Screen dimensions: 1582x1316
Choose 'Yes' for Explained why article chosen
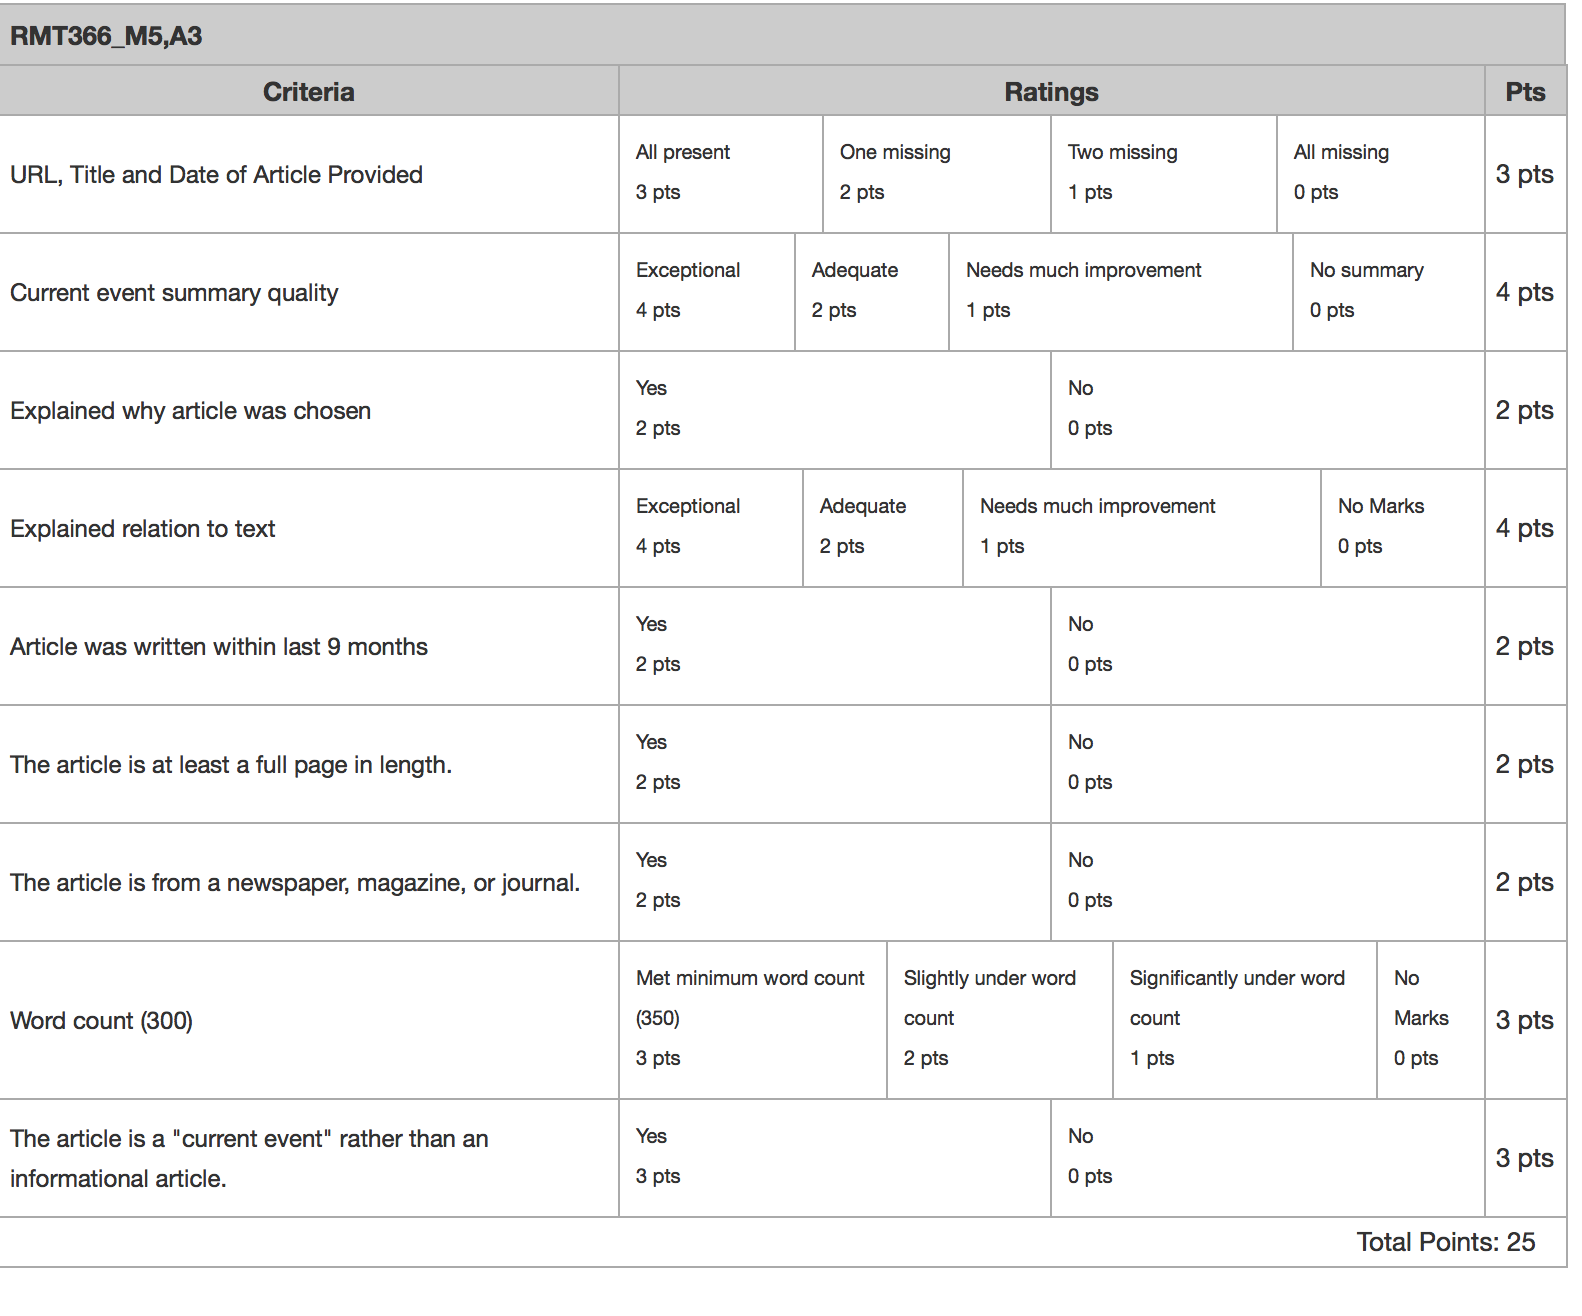coord(835,410)
